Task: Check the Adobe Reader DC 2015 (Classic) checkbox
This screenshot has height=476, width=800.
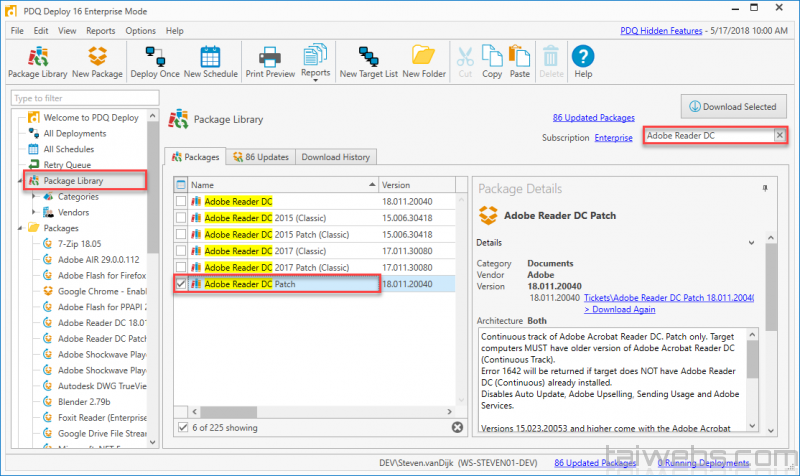Action: 181,218
